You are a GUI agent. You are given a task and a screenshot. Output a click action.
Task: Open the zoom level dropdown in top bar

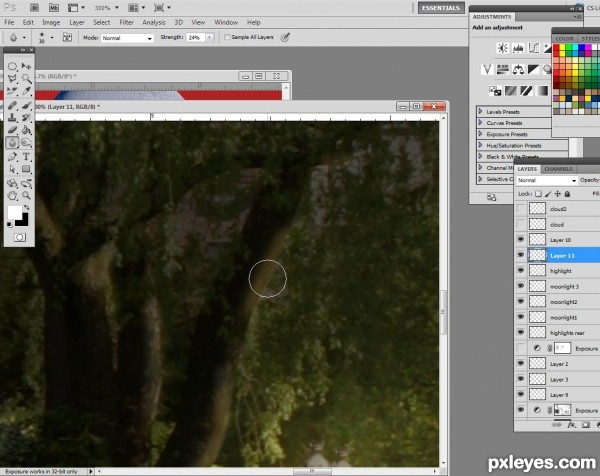point(117,8)
